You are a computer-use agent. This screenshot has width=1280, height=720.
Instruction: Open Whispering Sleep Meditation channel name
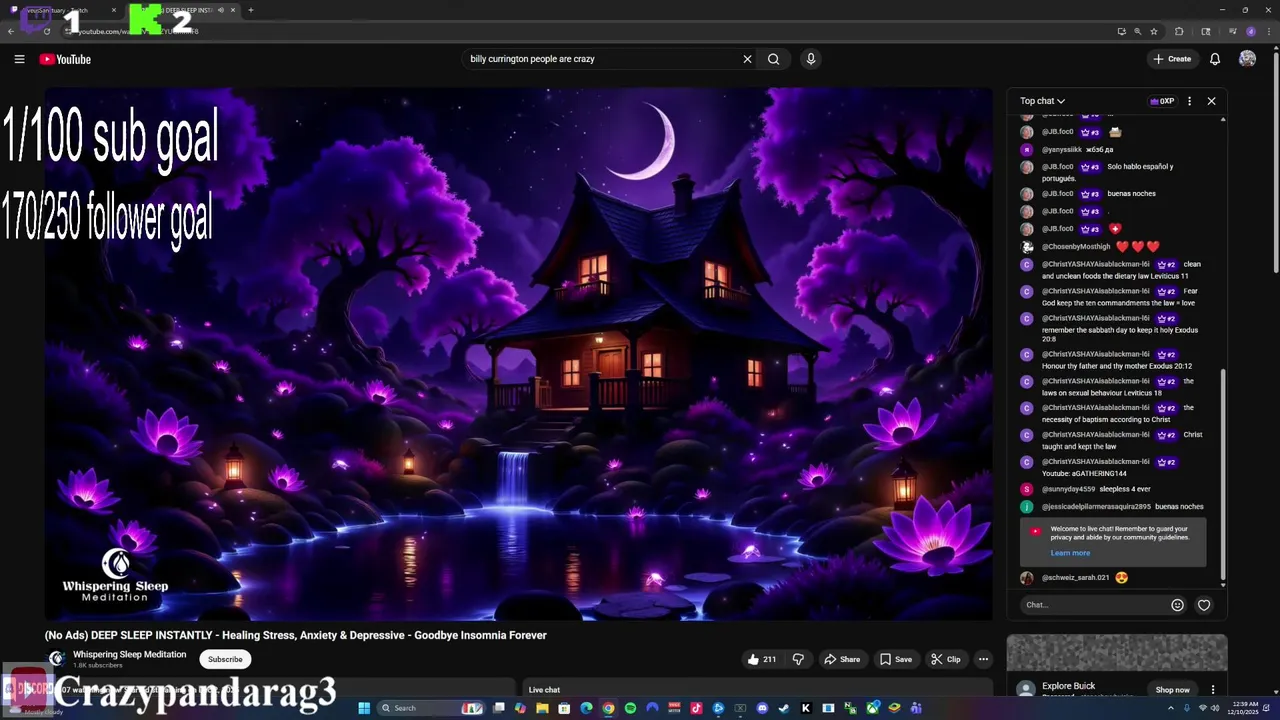tap(129, 654)
